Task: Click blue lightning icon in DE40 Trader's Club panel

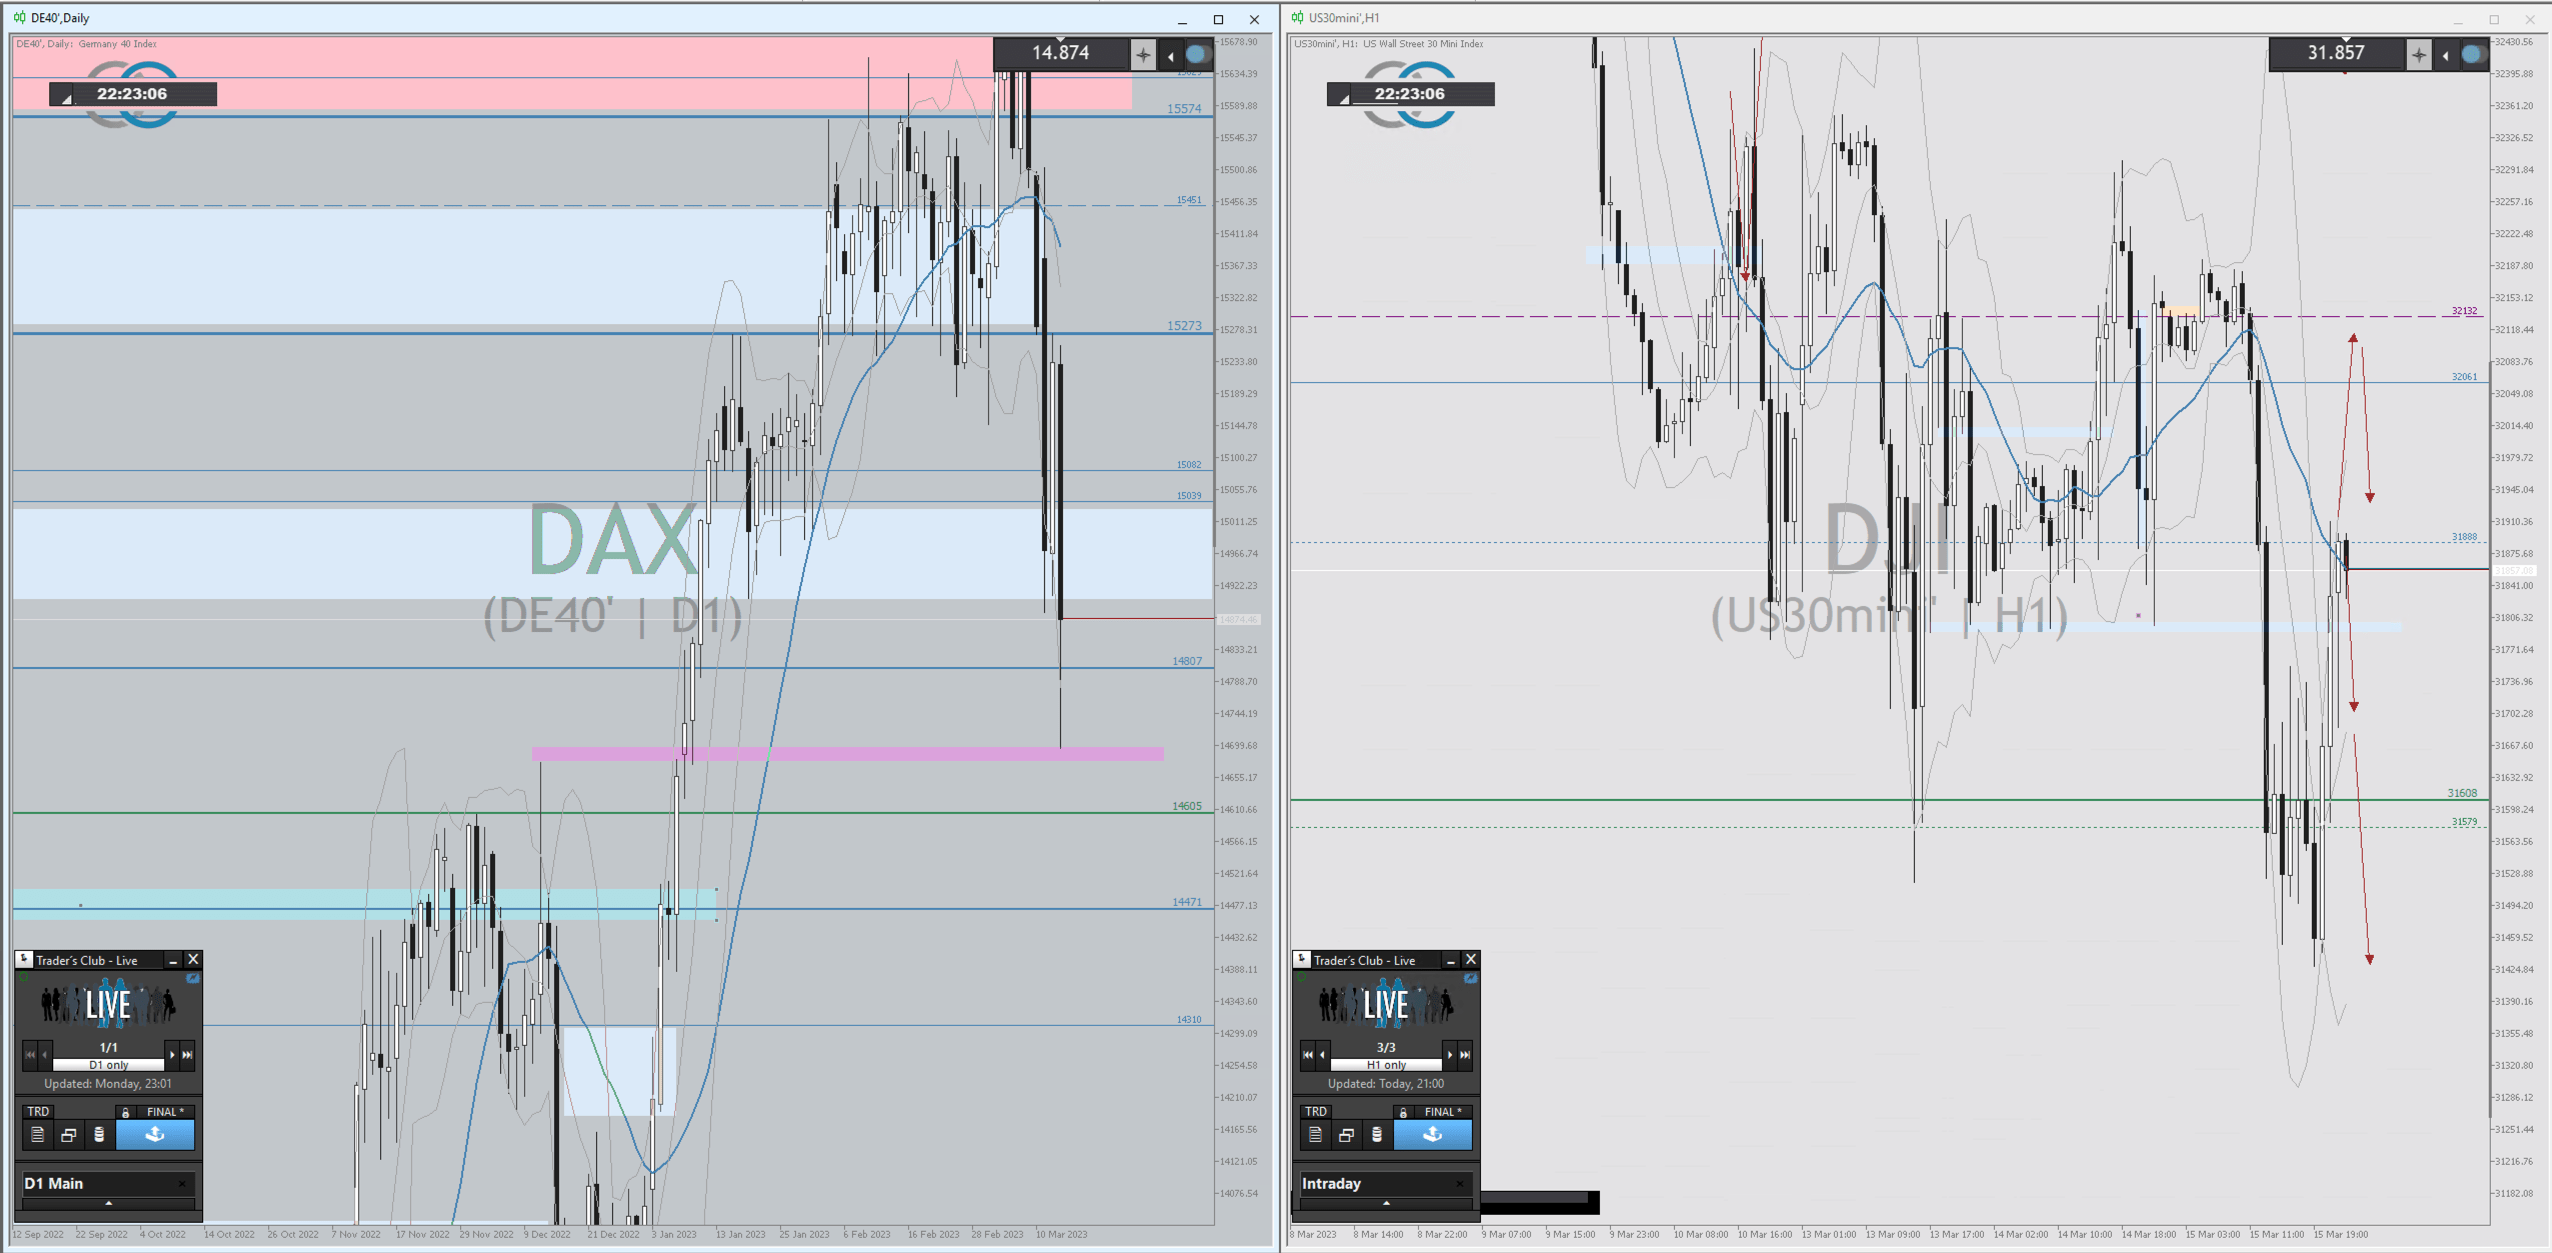Action: tap(193, 979)
